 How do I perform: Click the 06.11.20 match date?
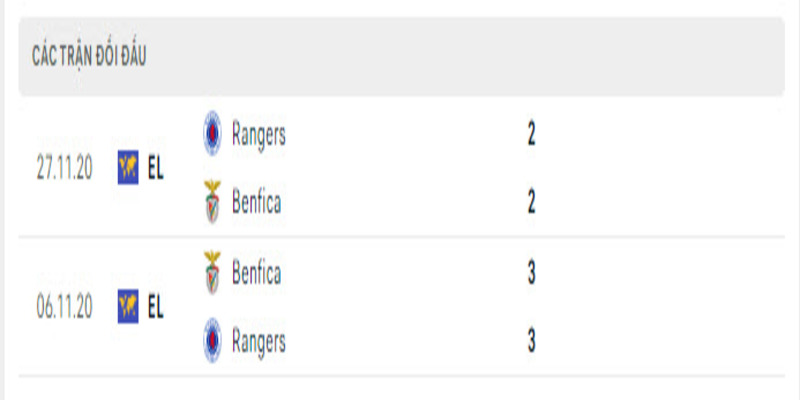65,307
